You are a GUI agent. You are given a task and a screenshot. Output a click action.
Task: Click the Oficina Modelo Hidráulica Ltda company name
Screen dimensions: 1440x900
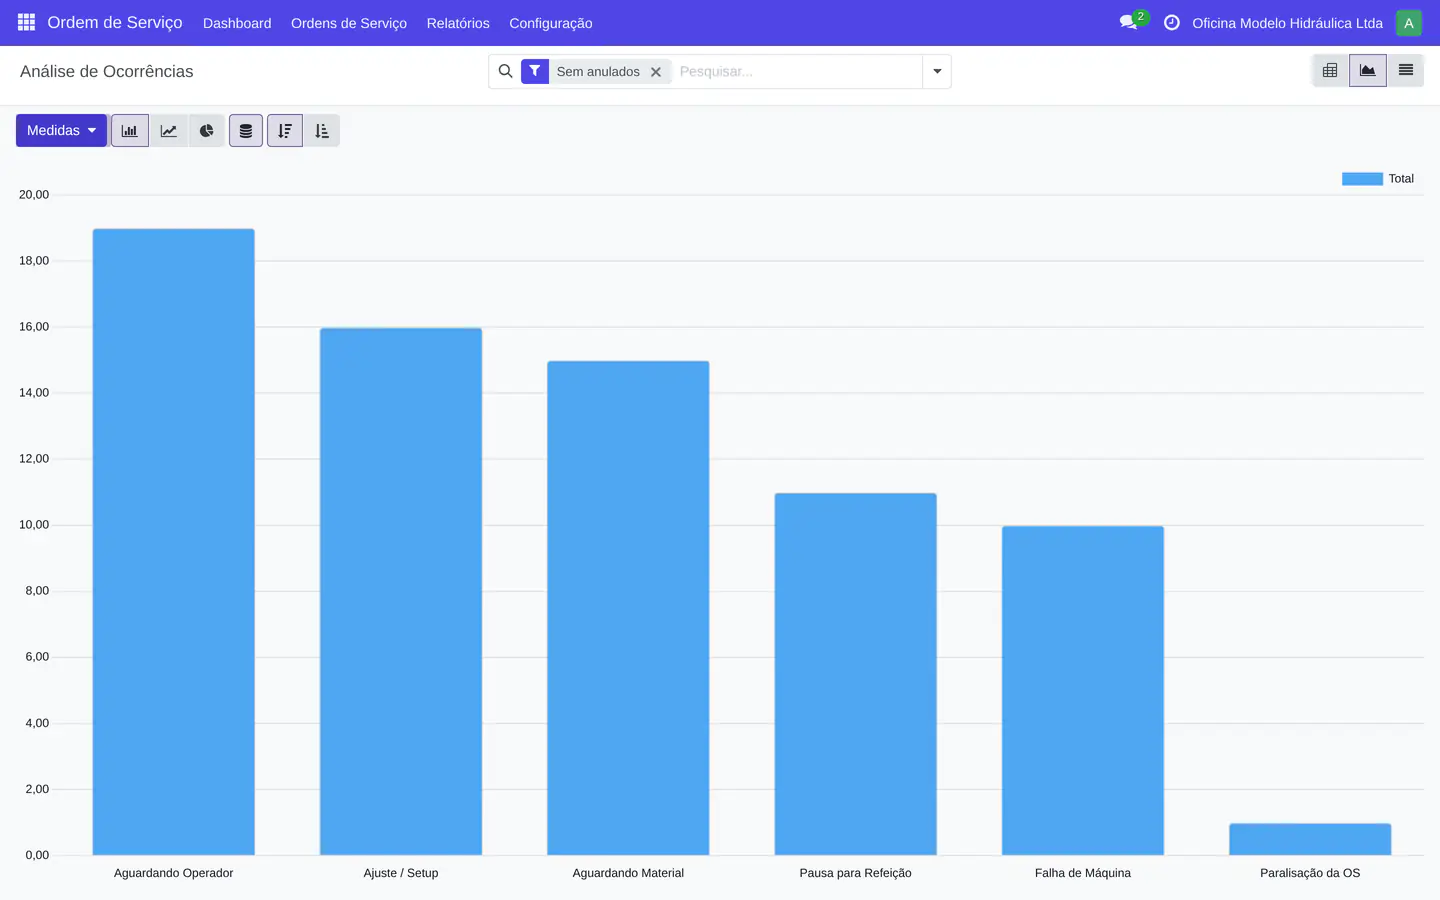[1287, 23]
